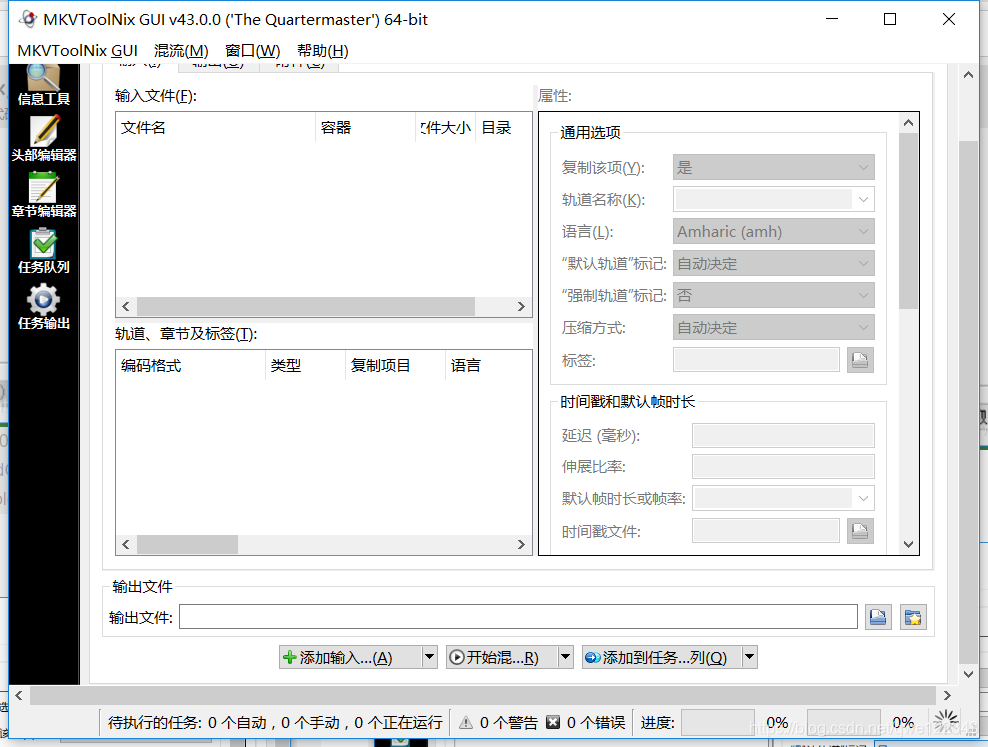Open the arrow menu beside 添加到任务队列
The image size is (988, 747).
pyautogui.click(x=749, y=657)
